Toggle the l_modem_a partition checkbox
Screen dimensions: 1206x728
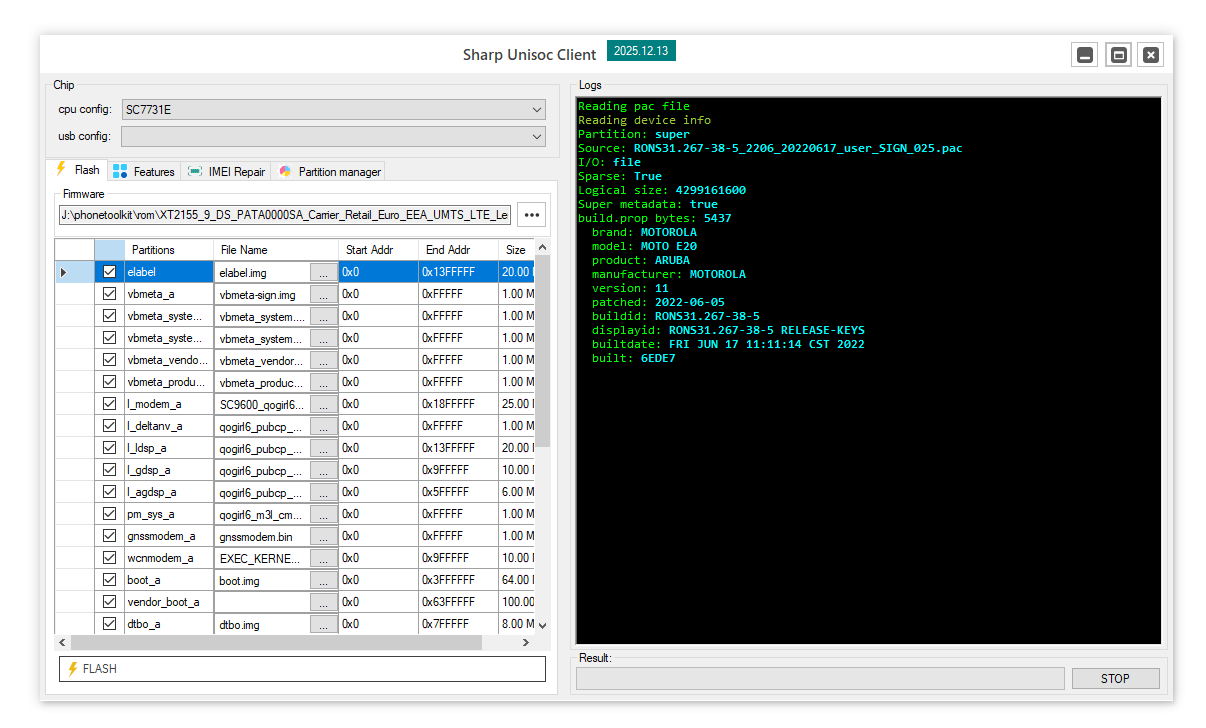[x=110, y=404]
